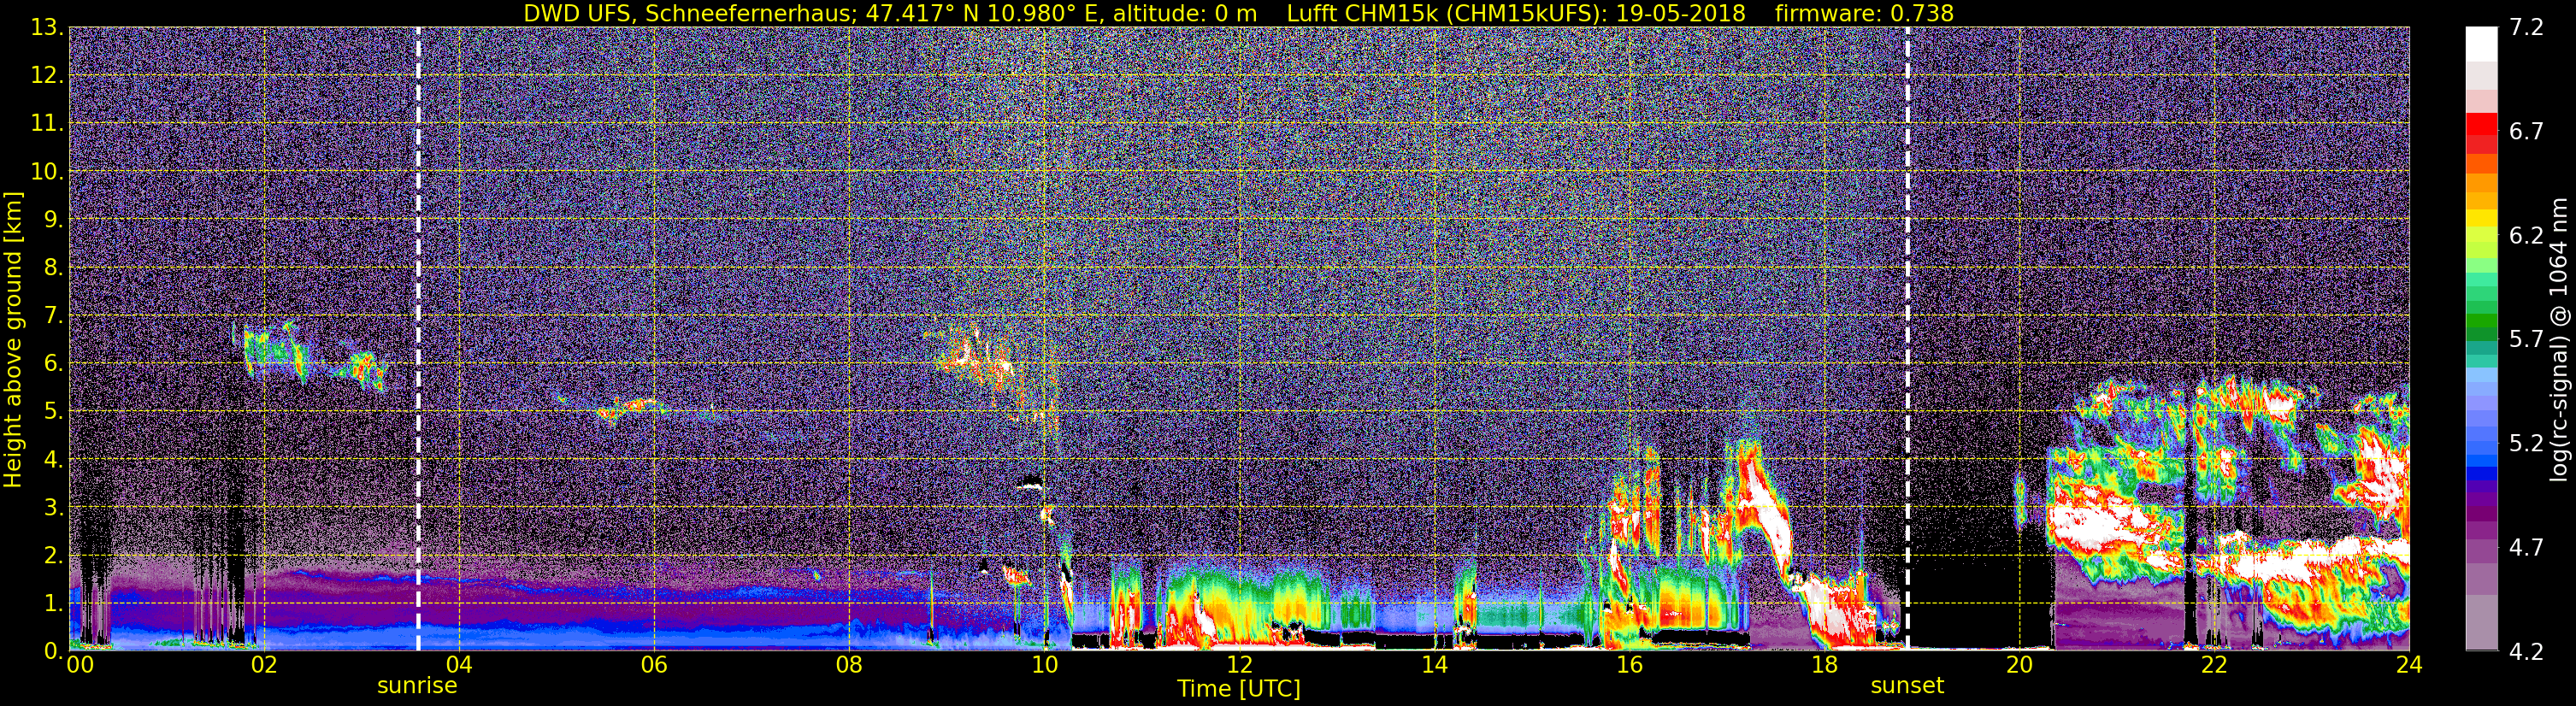Screen dimensions: 2576x706
Task: Click the "2." tick on the height axis
Action: 53,555
